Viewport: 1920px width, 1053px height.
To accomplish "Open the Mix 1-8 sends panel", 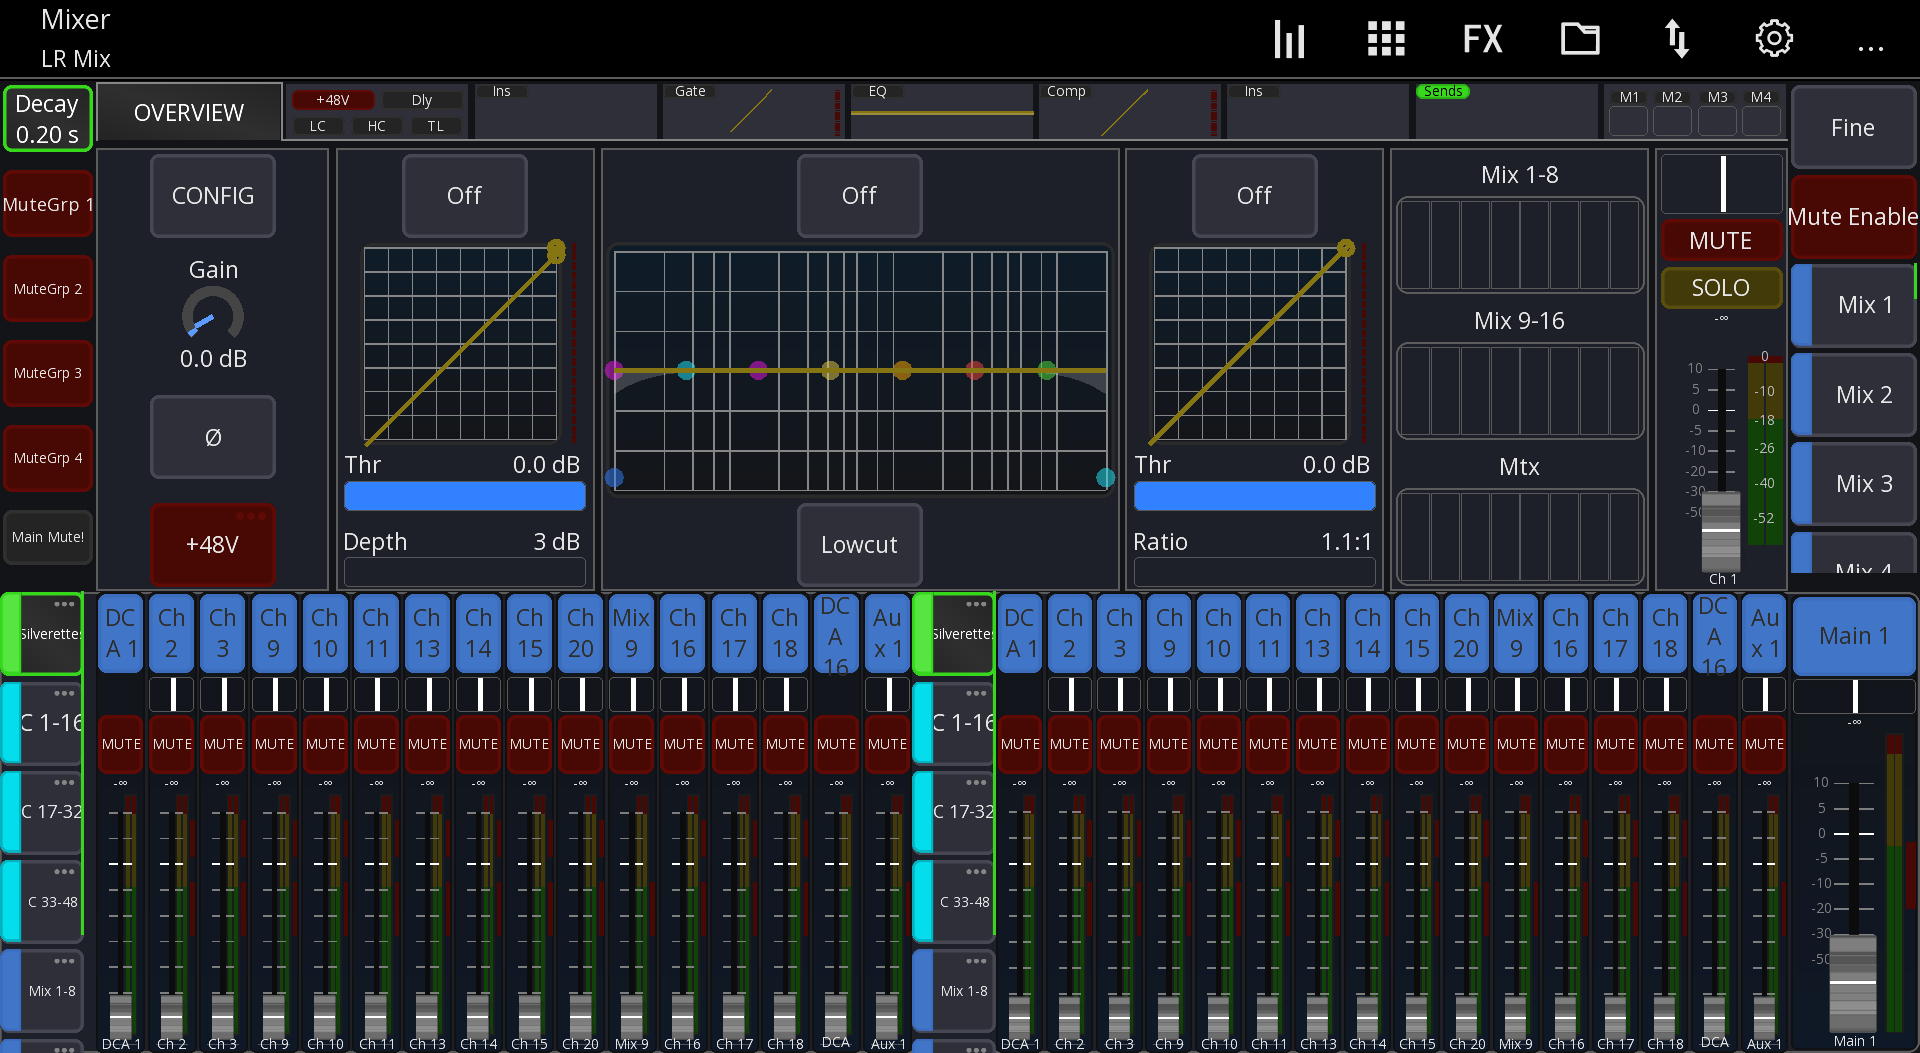I will [1519, 245].
